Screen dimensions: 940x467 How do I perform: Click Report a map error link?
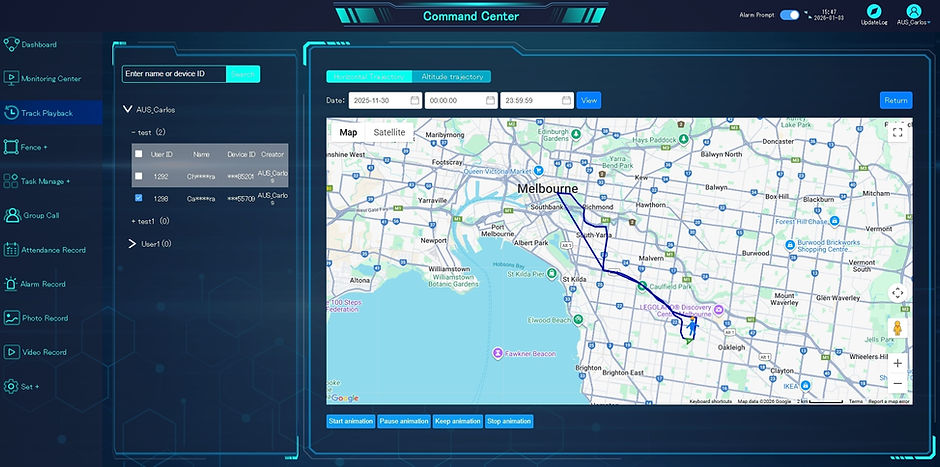pos(888,401)
